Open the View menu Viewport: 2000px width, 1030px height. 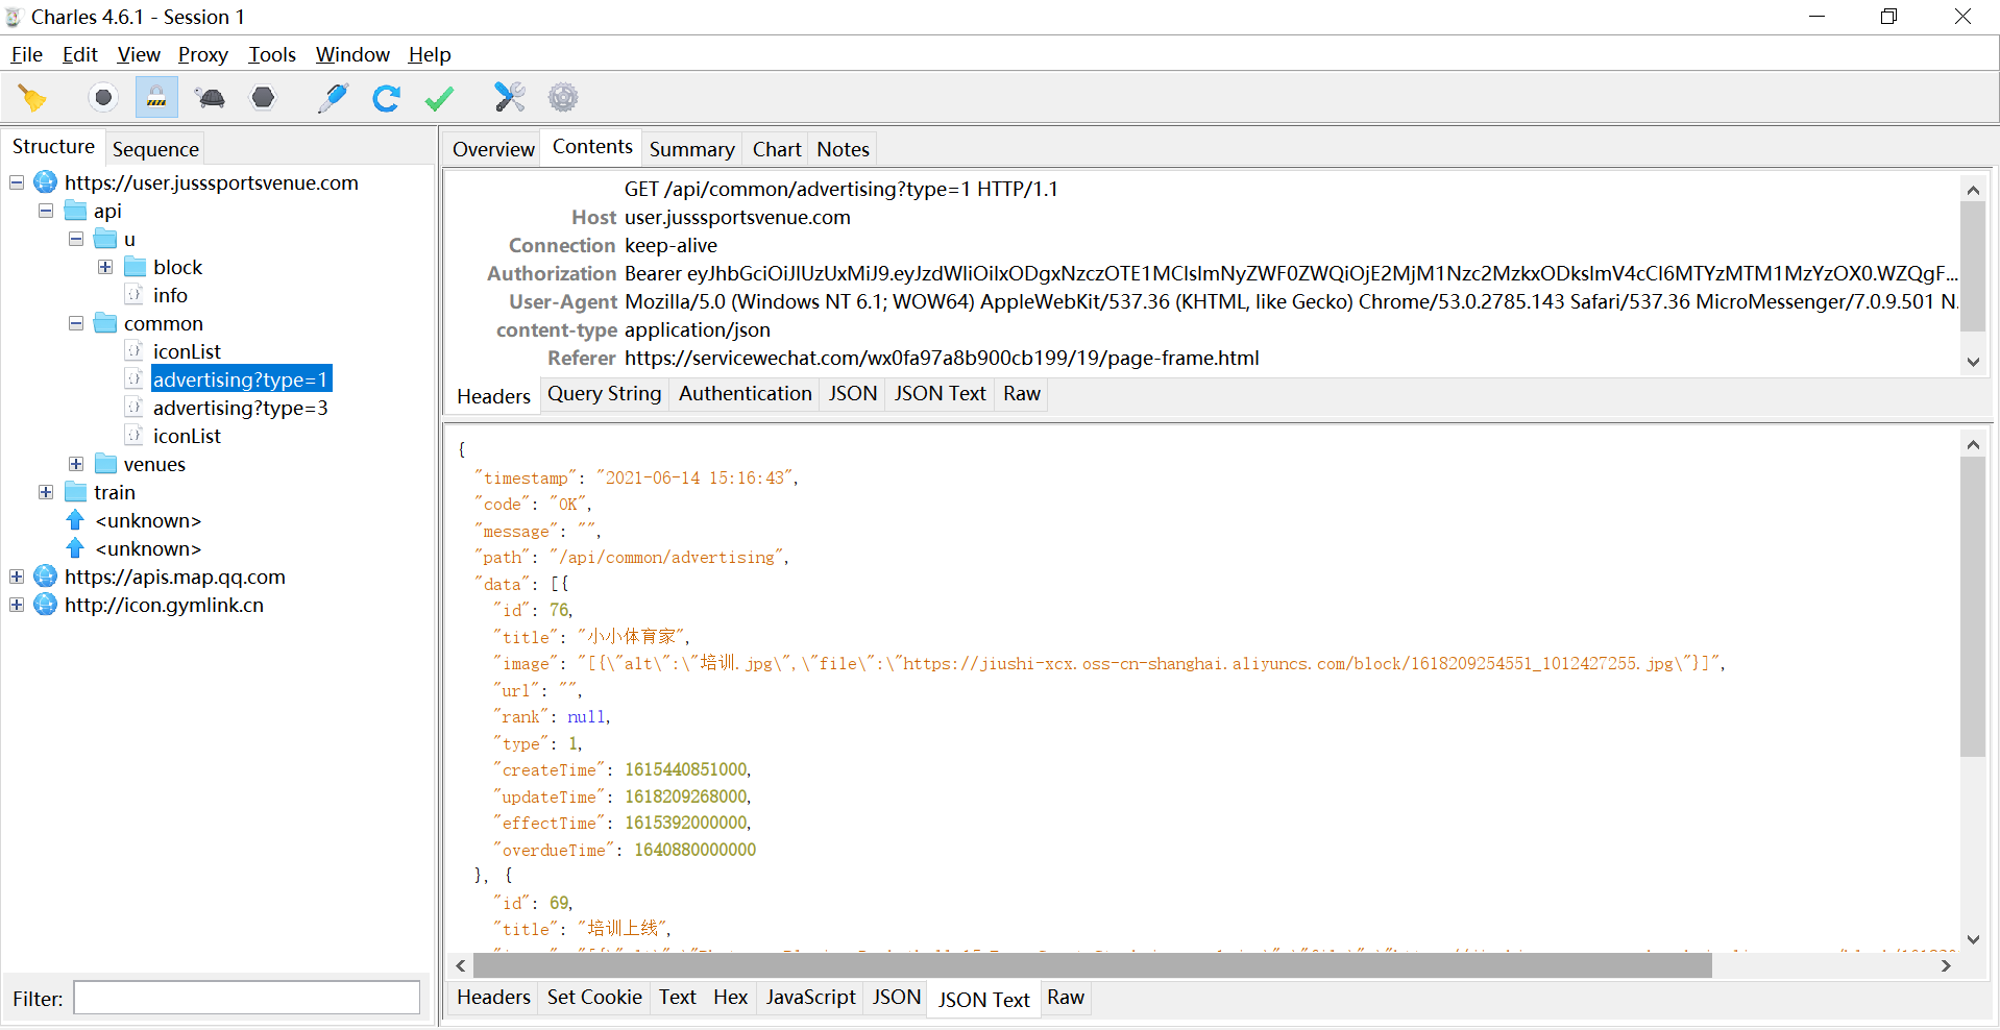[138, 55]
